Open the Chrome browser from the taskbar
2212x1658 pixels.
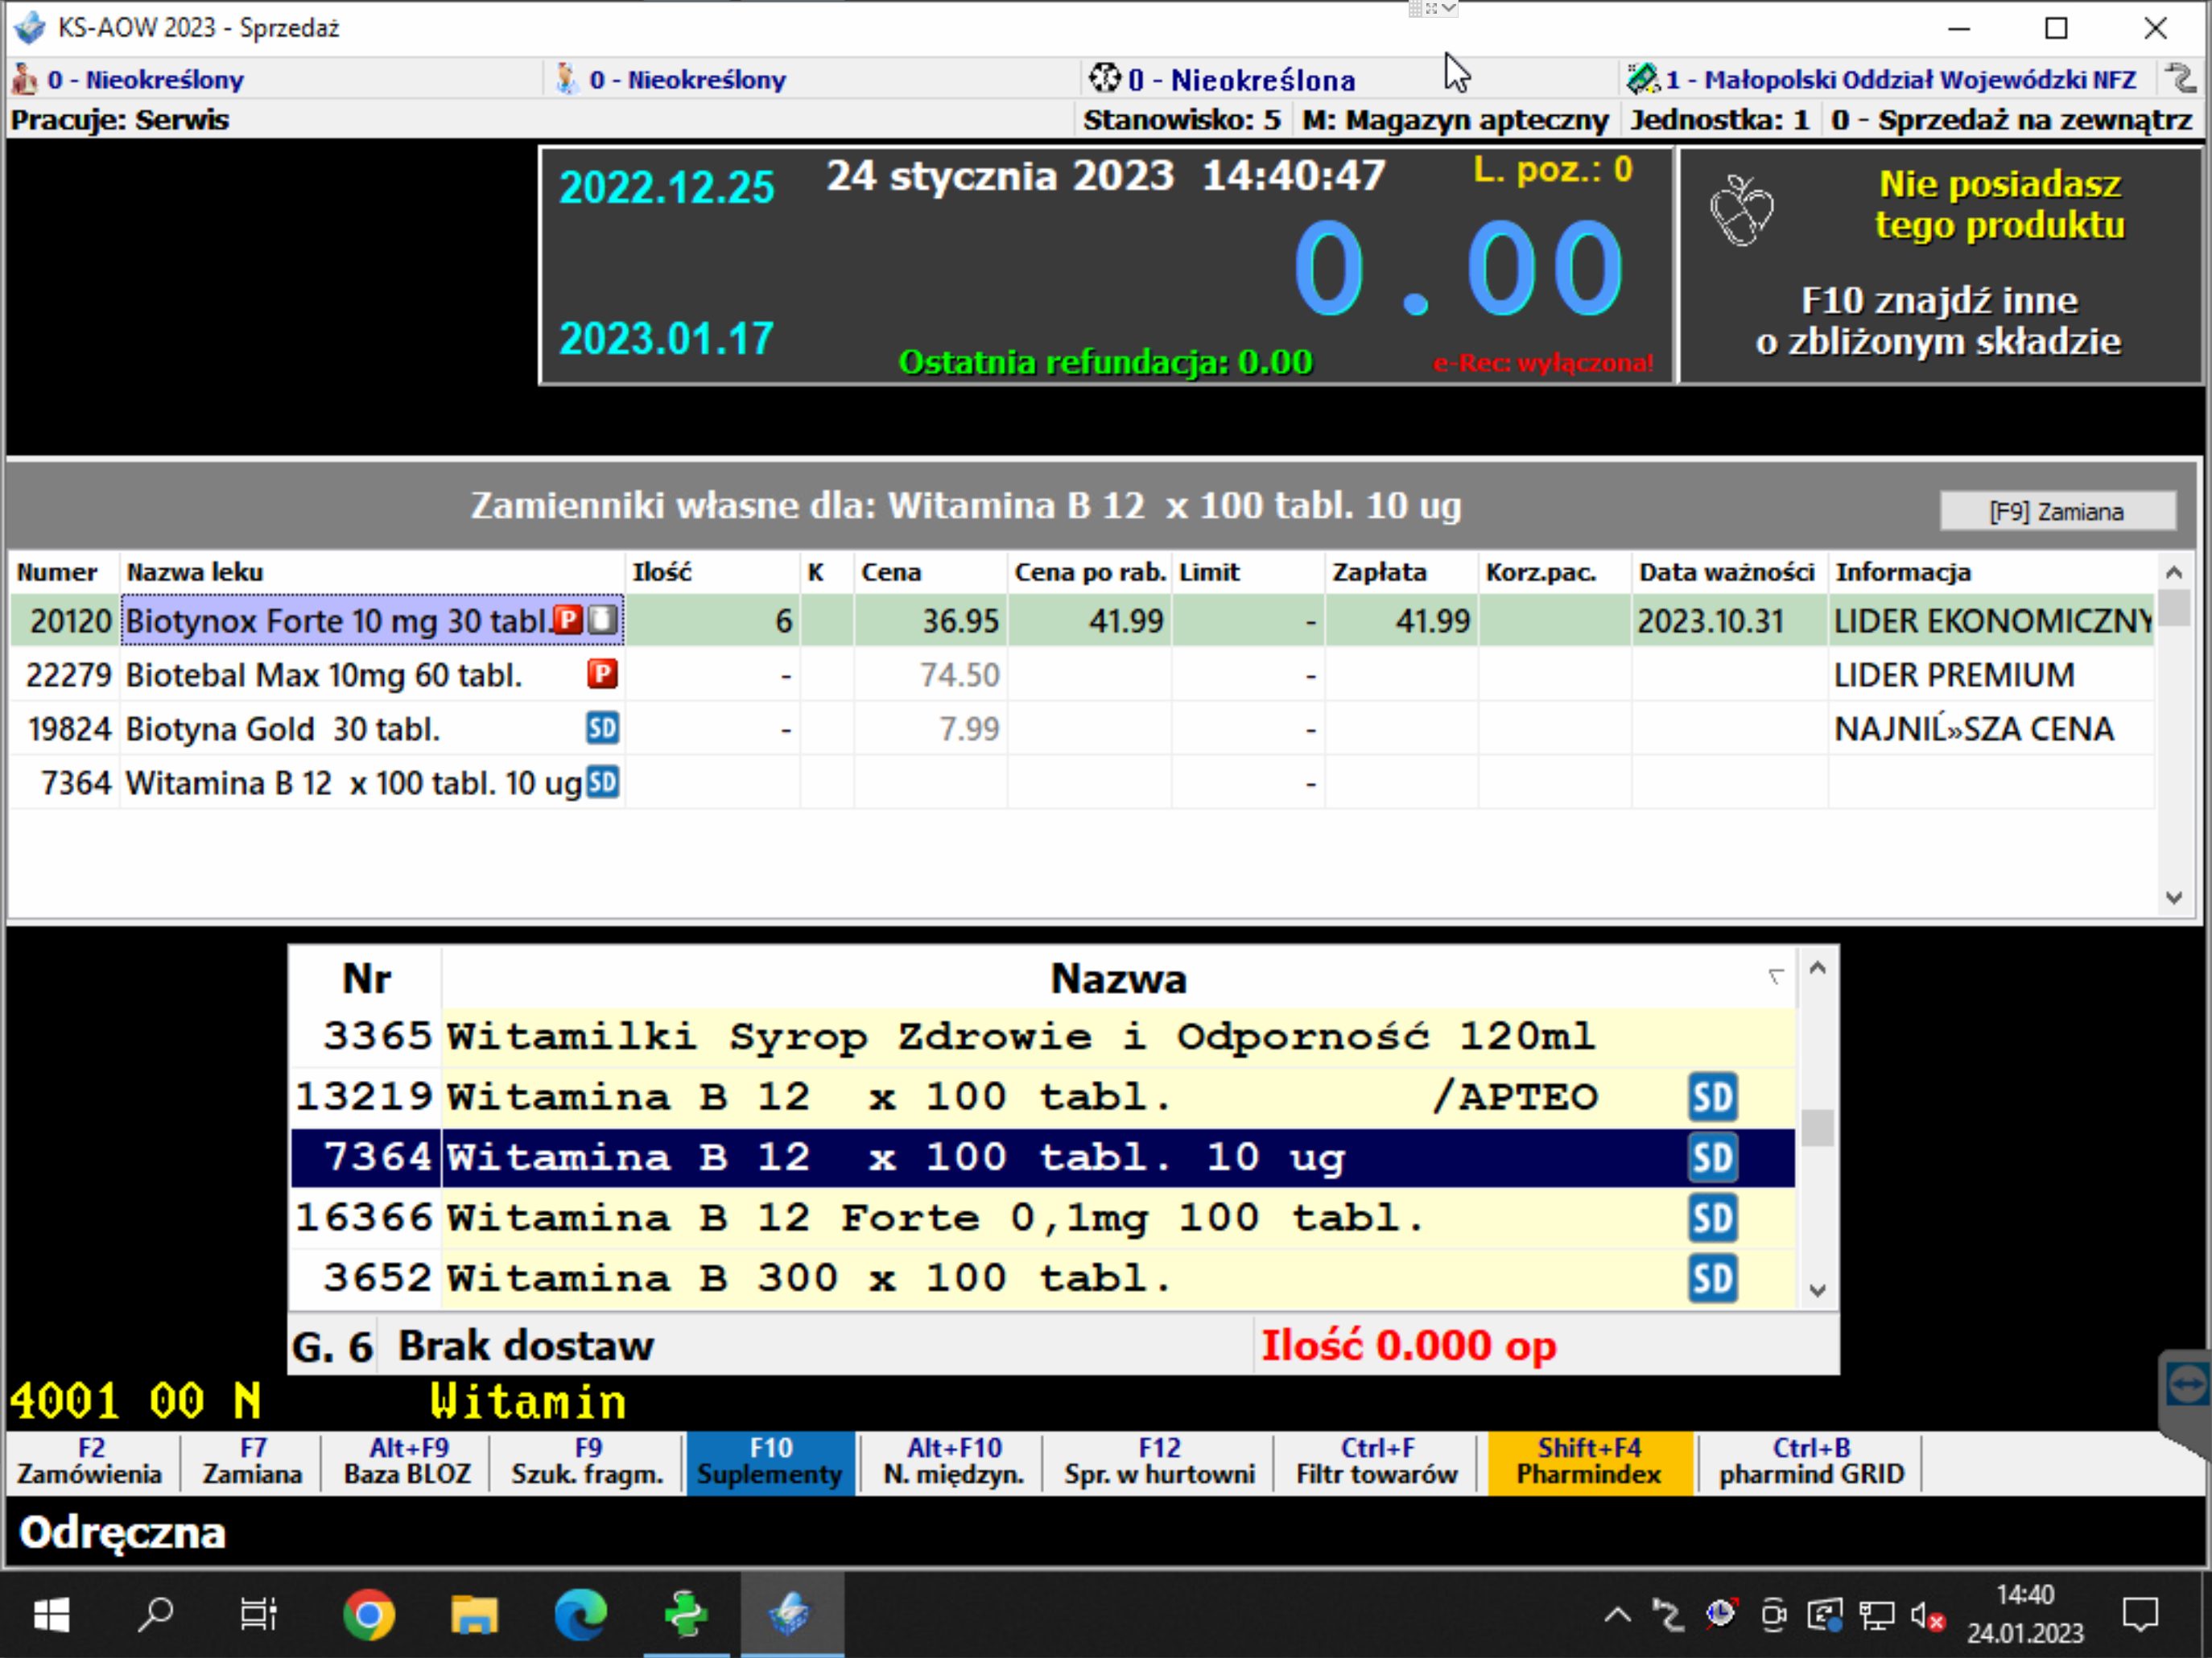coord(368,1613)
